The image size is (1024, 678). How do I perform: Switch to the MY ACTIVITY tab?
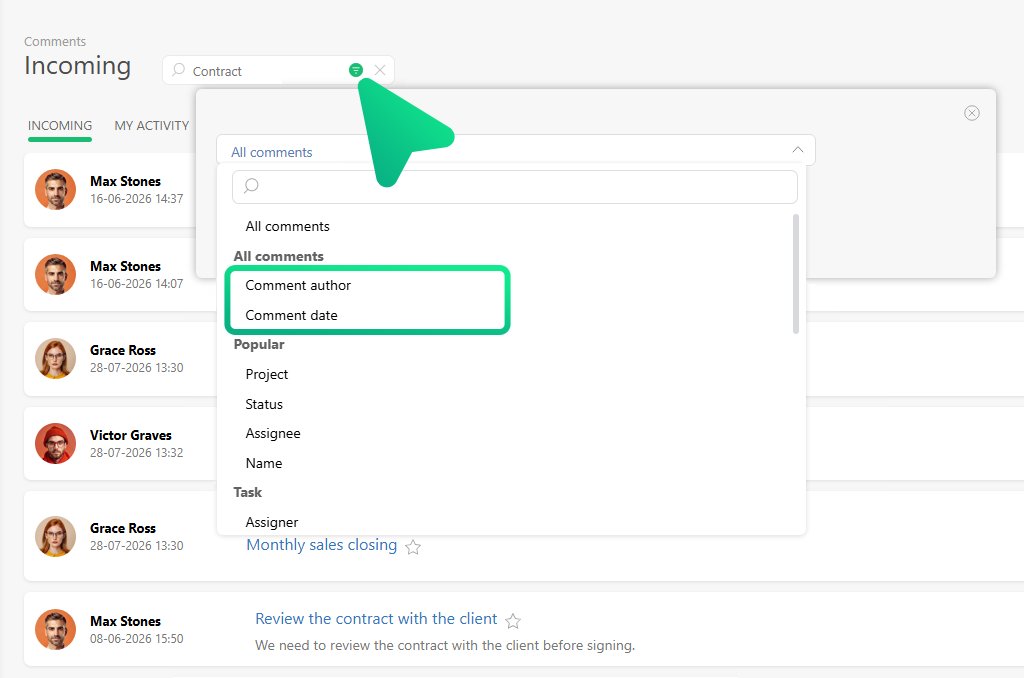(152, 125)
